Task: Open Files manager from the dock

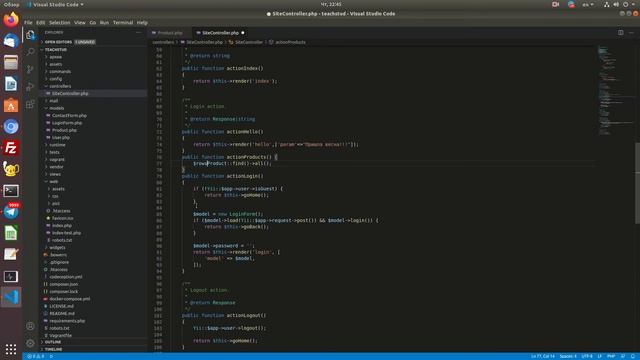Action: click(11, 62)
